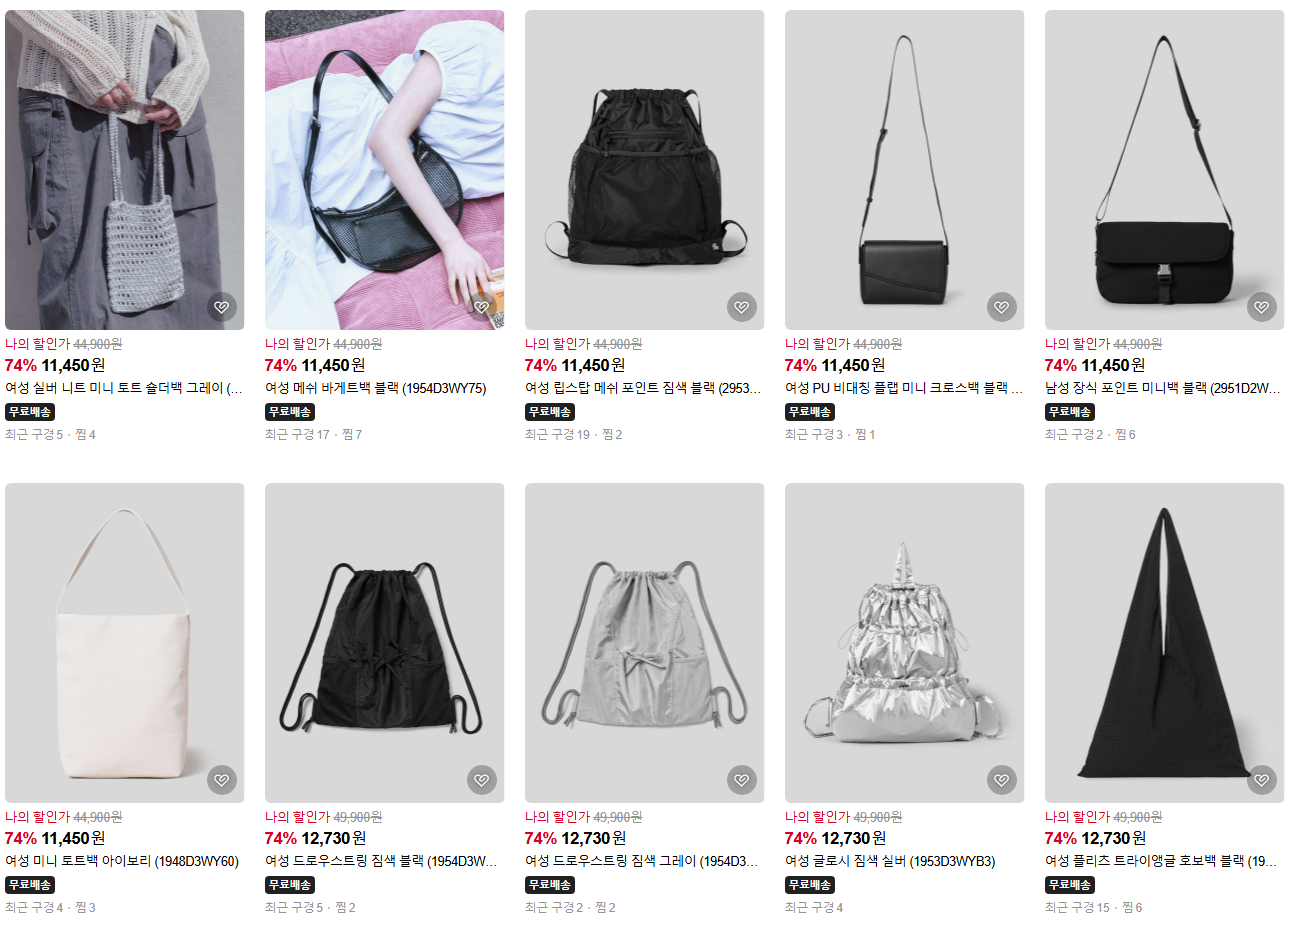Image resolution: width=1291 pixels, height=926 pixels.
Task: Tap heart on mesh baguette bag photo
Action: pos(482,307)
